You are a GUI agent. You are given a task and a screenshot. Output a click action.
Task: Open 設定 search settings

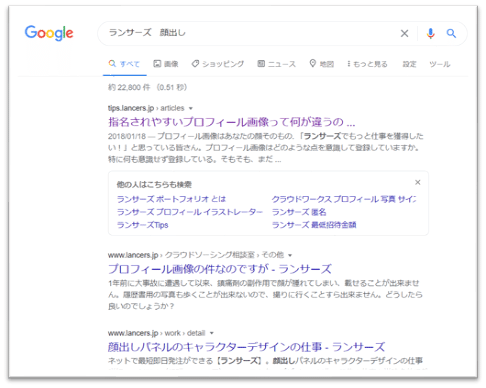[409, 64]
